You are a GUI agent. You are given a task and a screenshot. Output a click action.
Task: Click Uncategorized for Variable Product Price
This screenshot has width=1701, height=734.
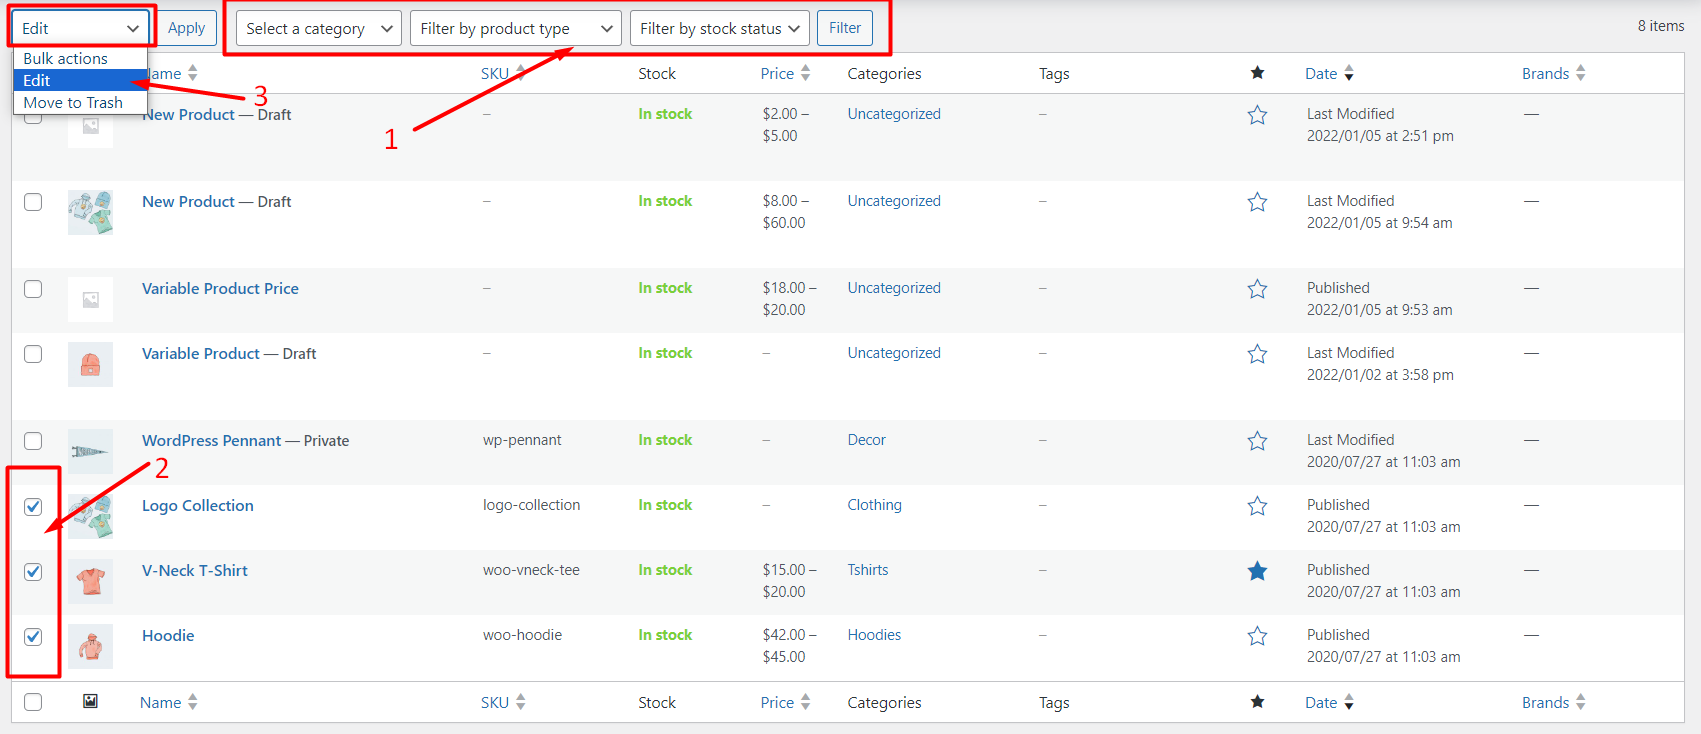pyautogui.click(x=894, y=288)
